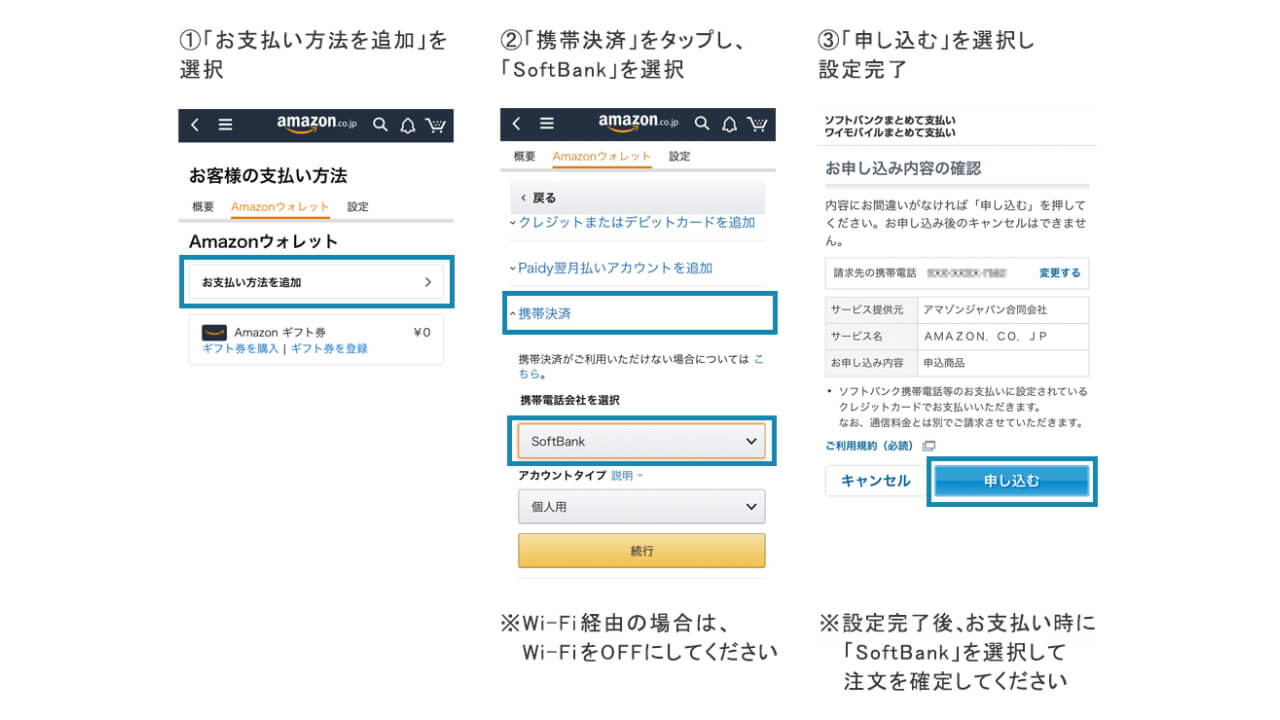Tap the search magnifier in step 2 header

coord(702,124)
